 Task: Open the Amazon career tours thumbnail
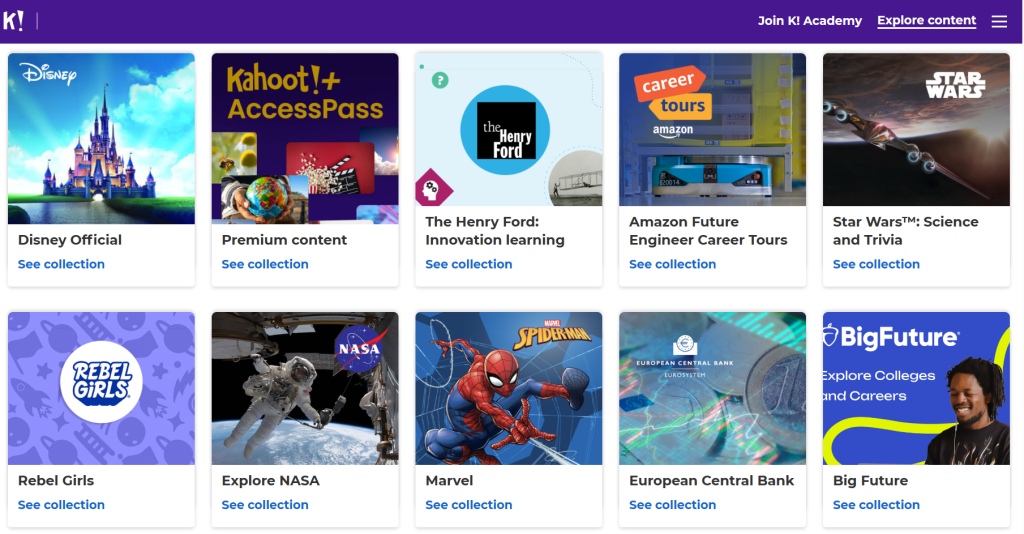point(712,129)
